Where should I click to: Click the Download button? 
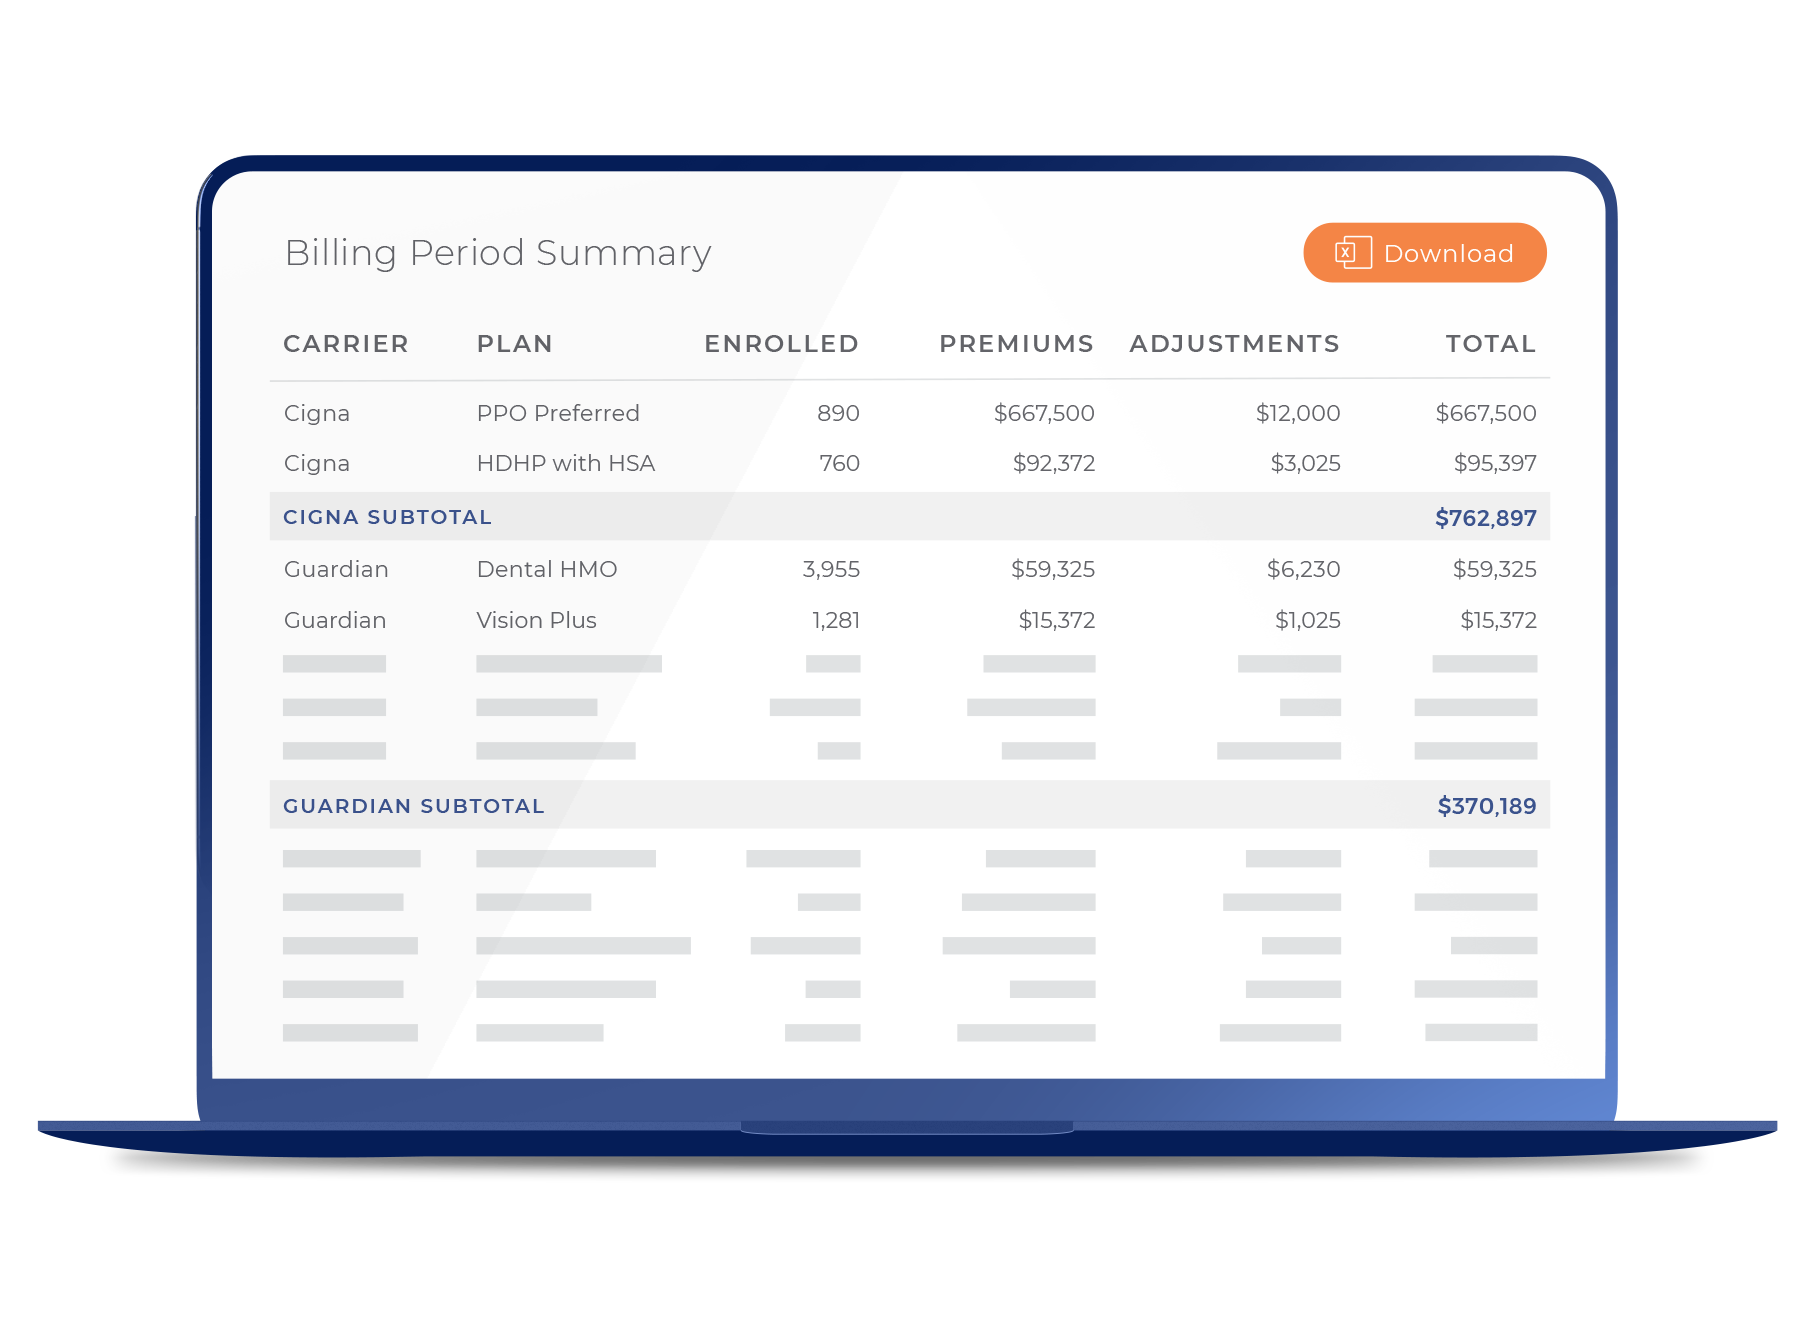point(1424,252)
